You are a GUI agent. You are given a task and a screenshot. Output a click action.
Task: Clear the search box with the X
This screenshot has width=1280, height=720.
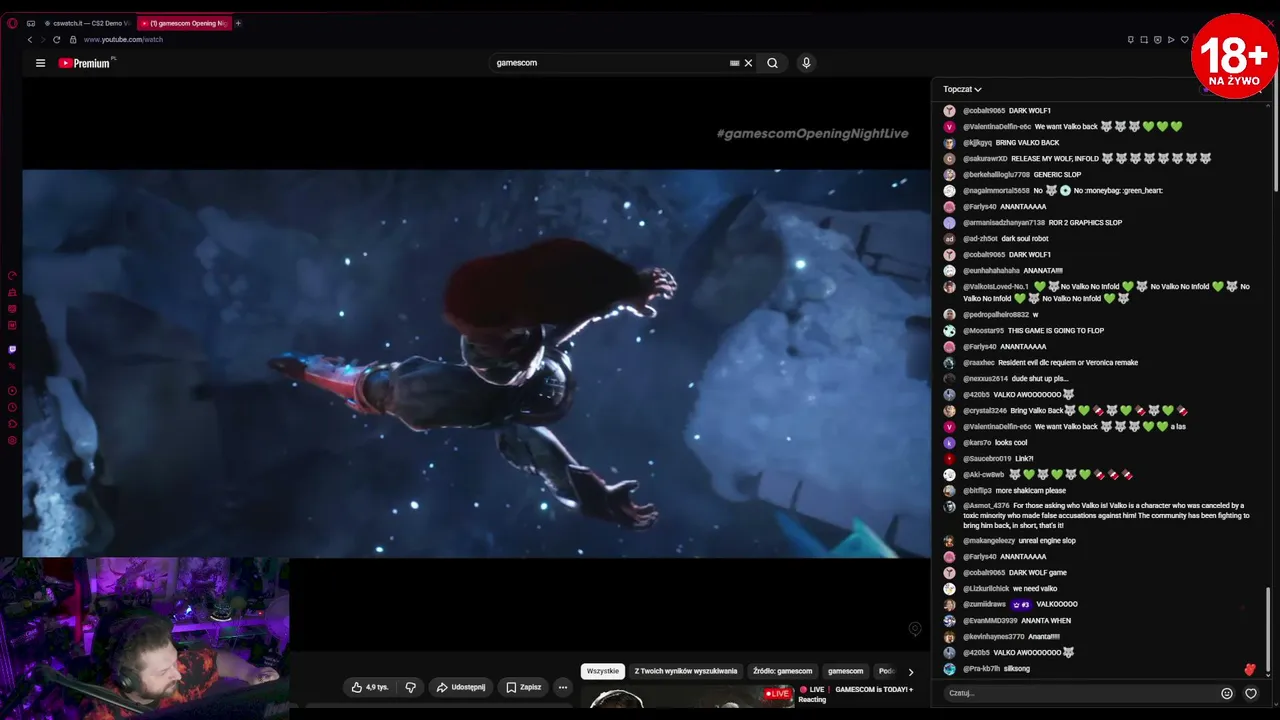(x=748, y=63)
